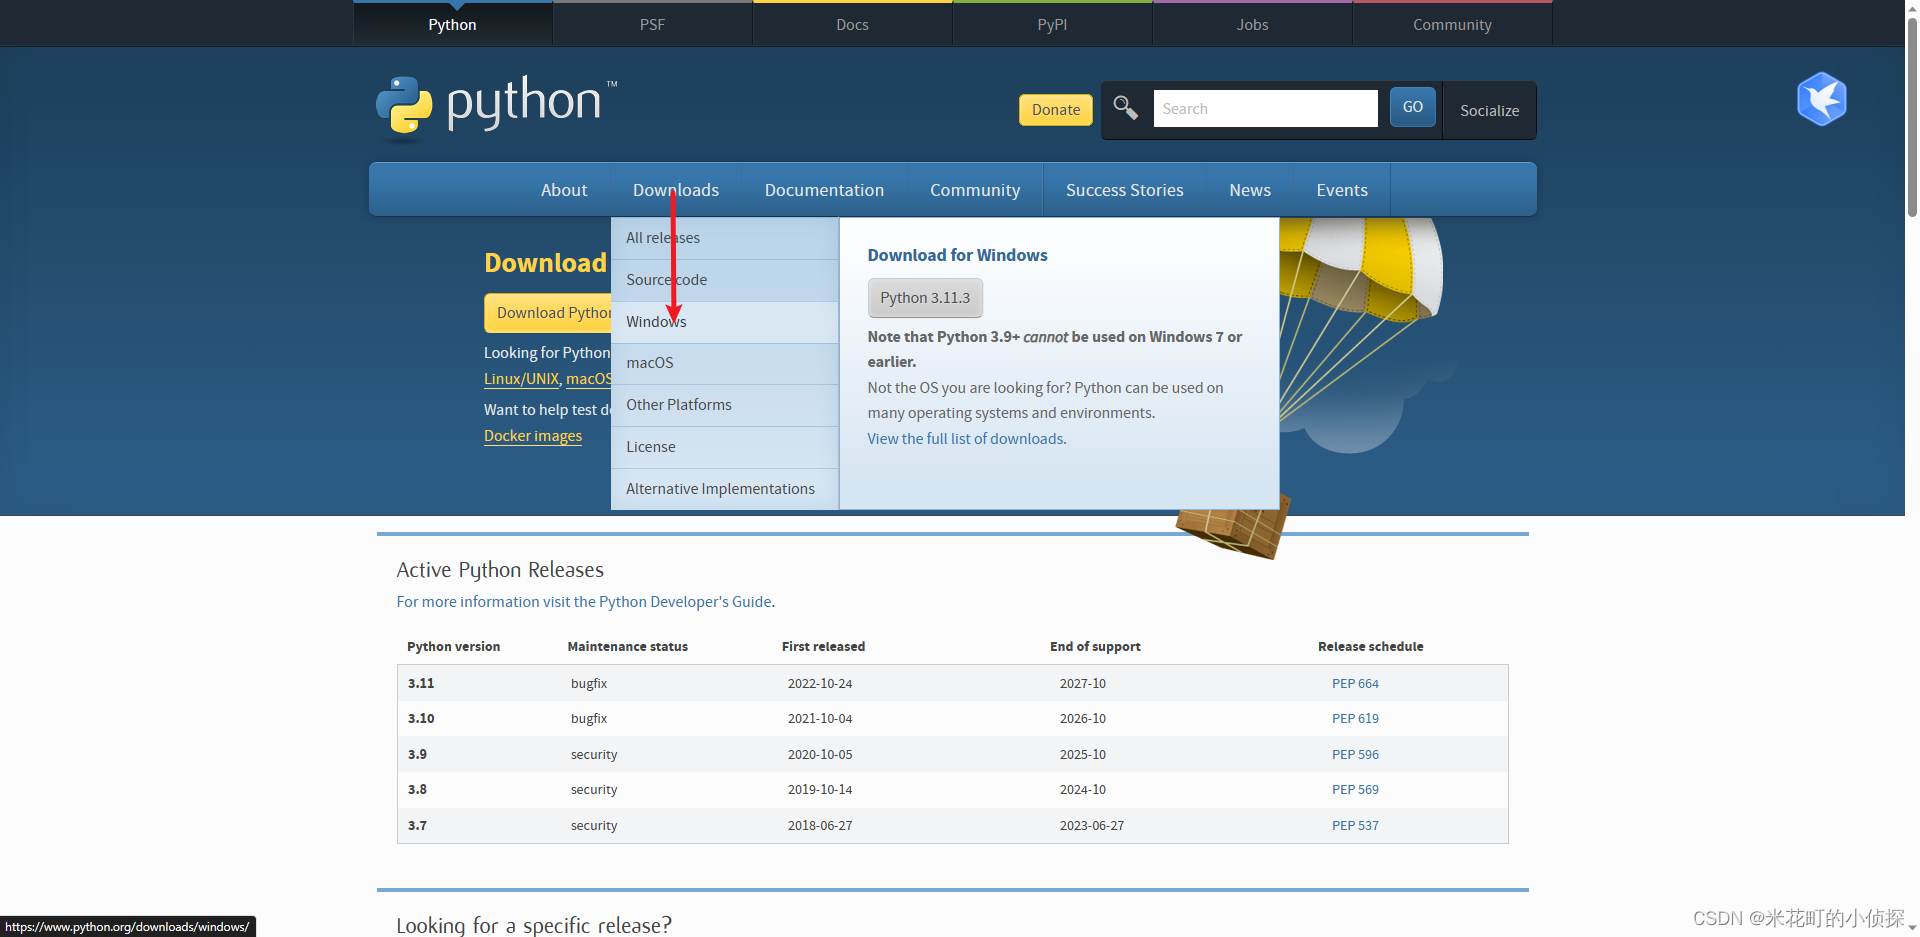Click the 2023-06-27 end of support date
Screen dimensions: 1920x937
click(1092, 826)
